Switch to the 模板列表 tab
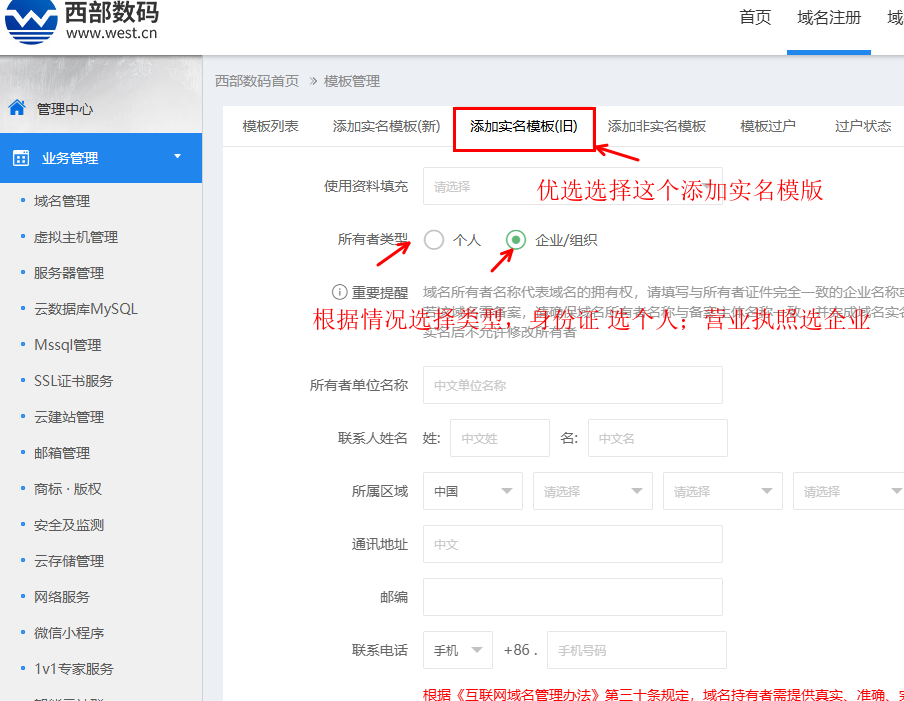Viewport: 904px width, 701px height. [269, 127]
